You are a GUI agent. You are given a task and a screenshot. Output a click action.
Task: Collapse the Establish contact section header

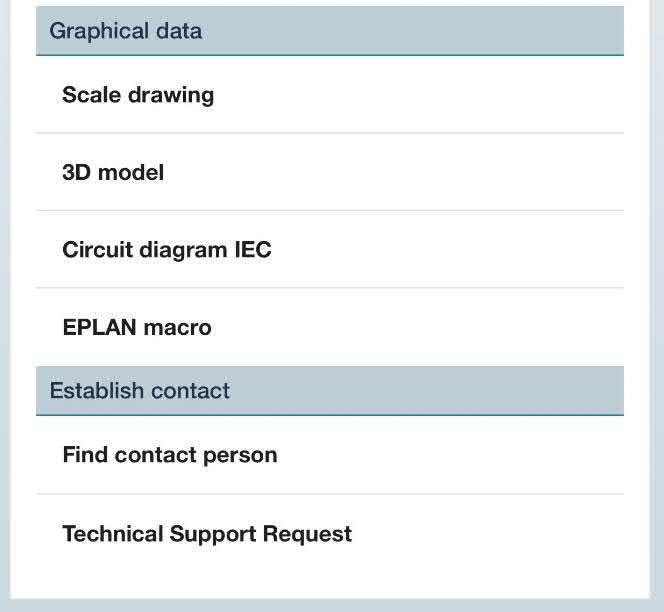(x=330, y=390)
